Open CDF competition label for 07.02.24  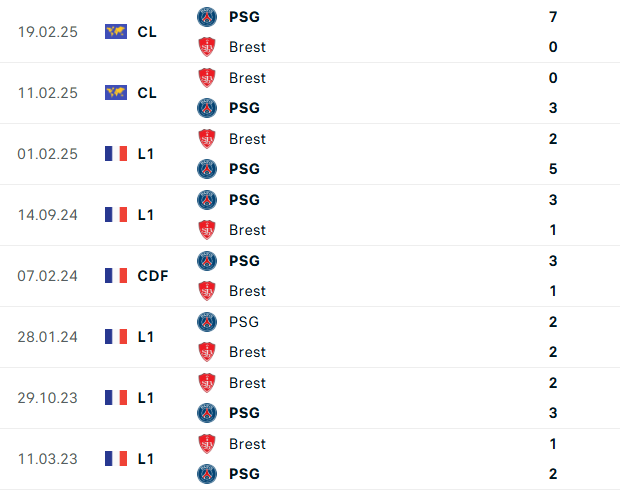[x=153, y=275]
